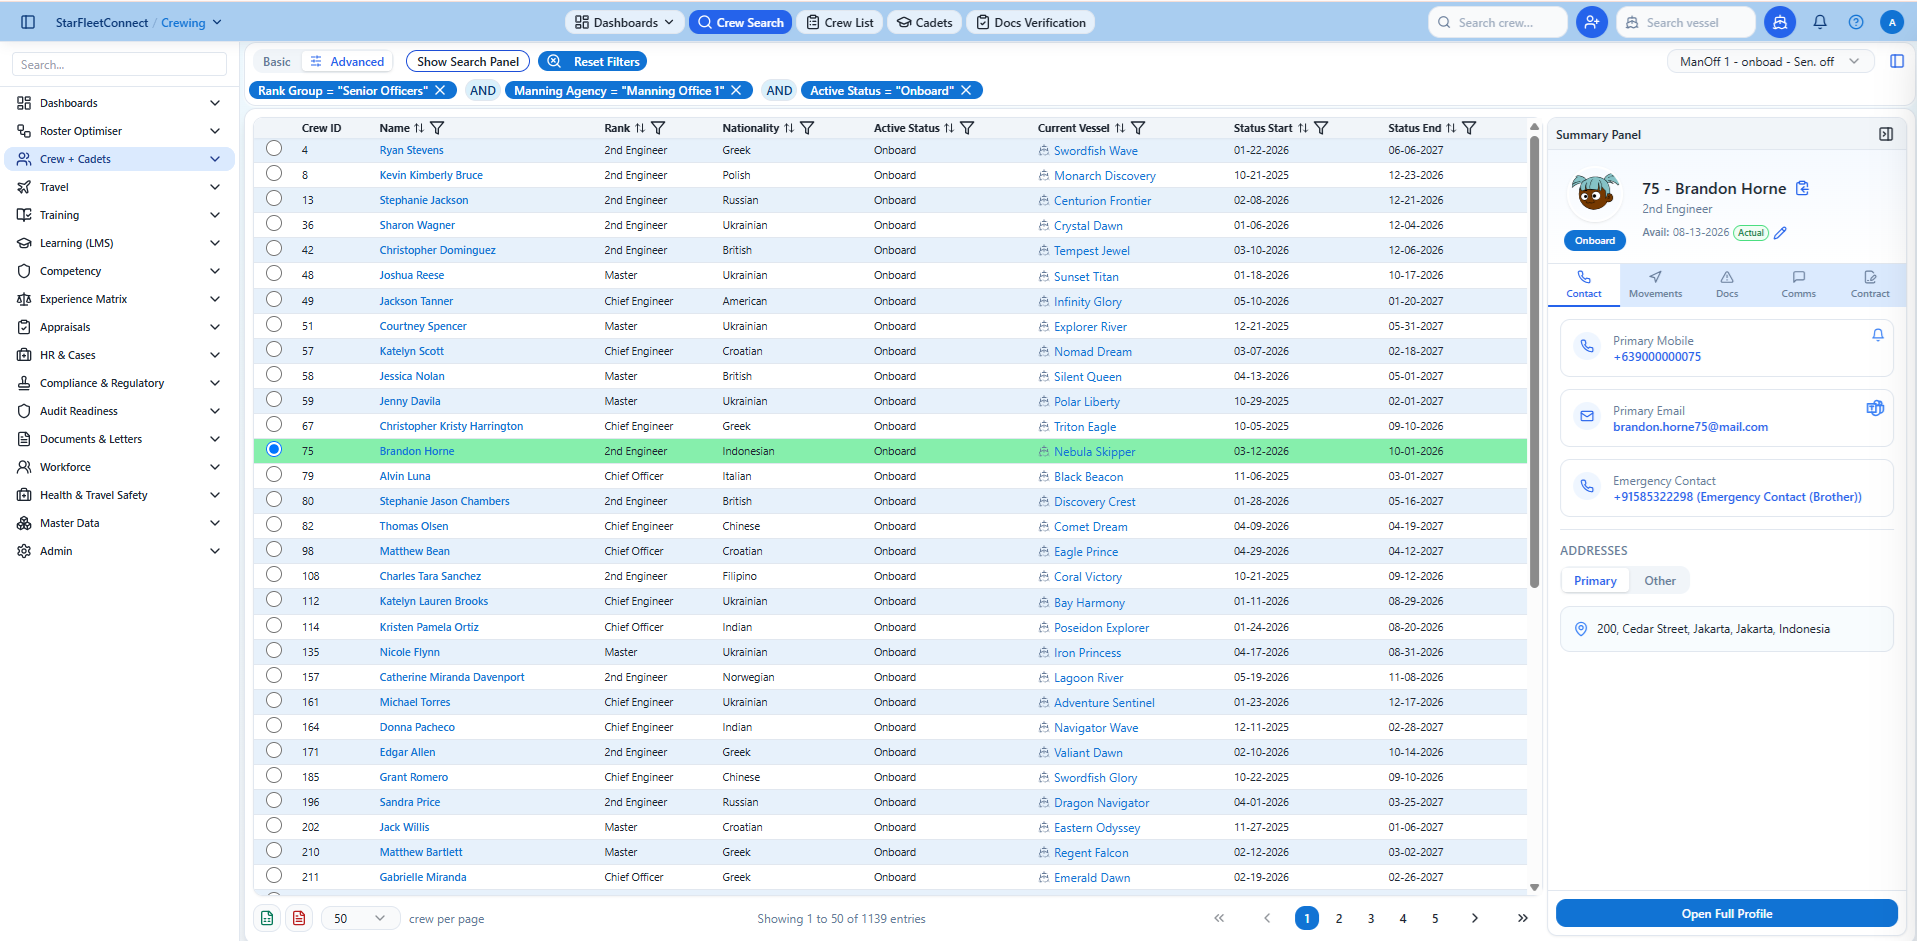The width and height of the screenshot is (1918, 946).
Task: Toggle the right panel layout icon
Action: pos(1897,61)
